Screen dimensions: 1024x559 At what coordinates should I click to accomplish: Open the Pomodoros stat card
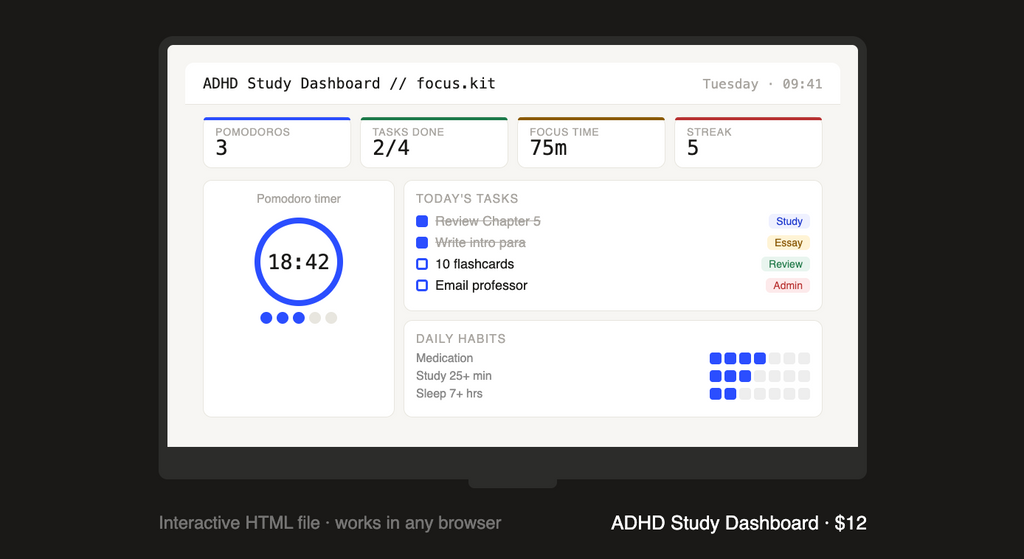277,142
